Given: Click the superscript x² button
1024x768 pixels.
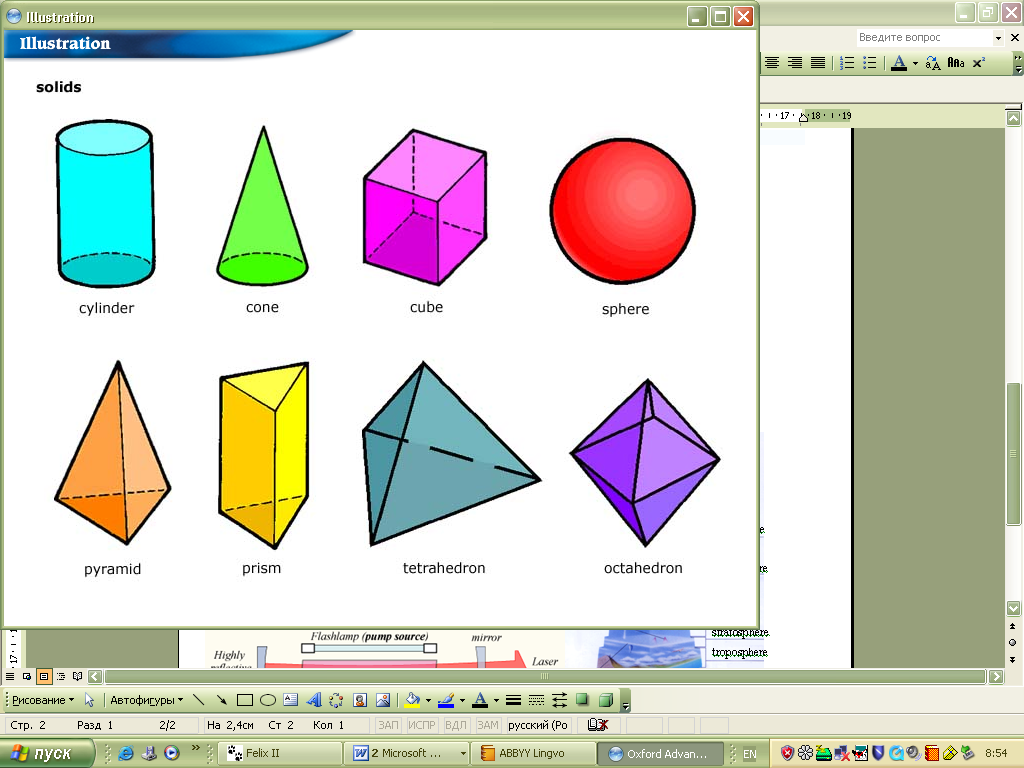Looking at the screenshot, I should (x=978, y=63).
